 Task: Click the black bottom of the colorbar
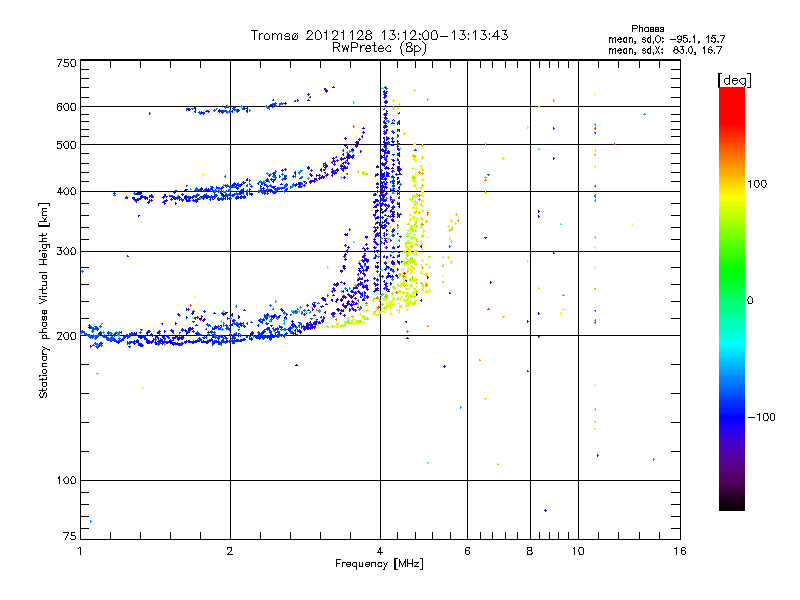tap(732, 505)
